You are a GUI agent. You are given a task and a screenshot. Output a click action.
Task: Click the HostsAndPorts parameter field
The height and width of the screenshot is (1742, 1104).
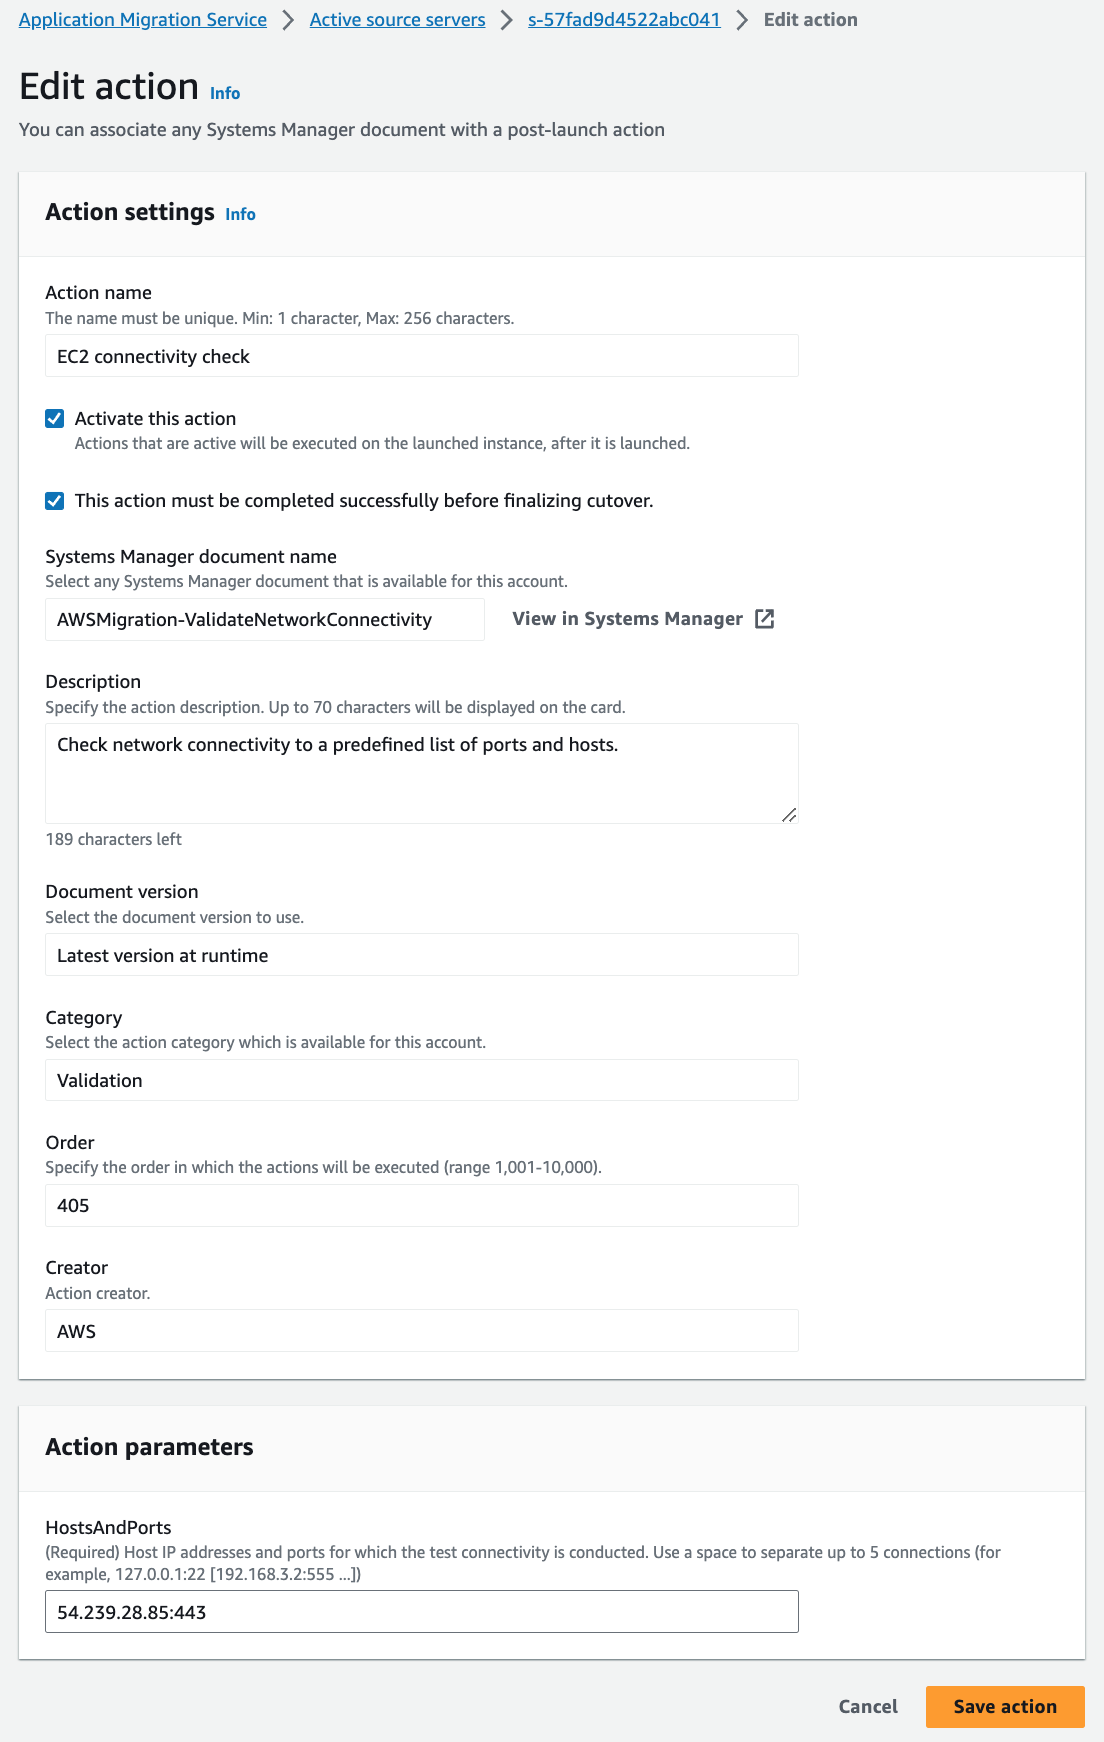pos(421,1611)
